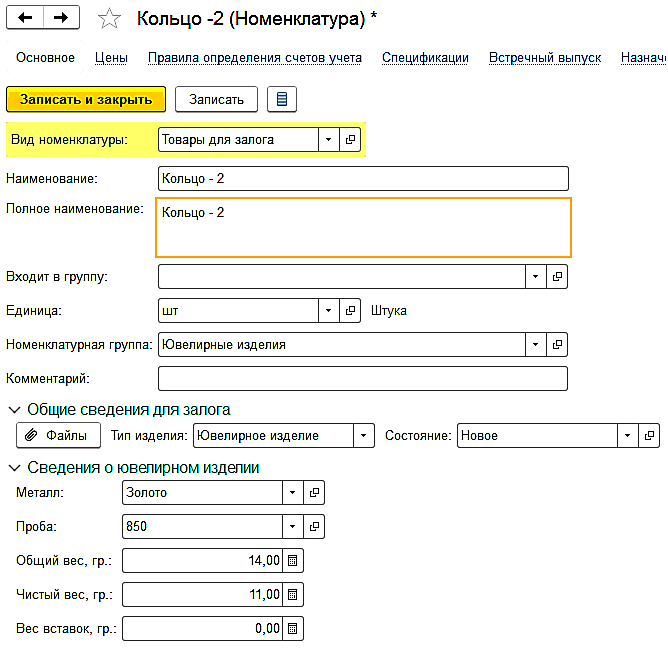Viewport: 668px width, 650px height.
Task: Open calculator for Вес вставок field
Action: 292,629
